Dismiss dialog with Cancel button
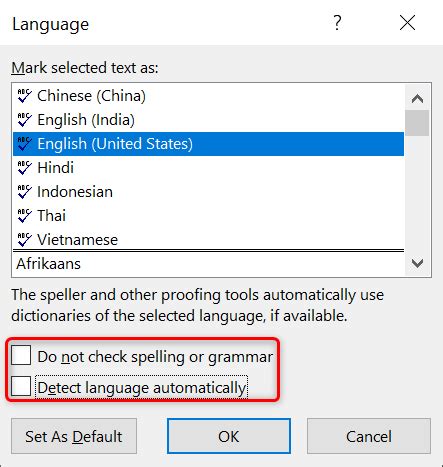This screenshot has height=467, width=443. tap(369, 436)
